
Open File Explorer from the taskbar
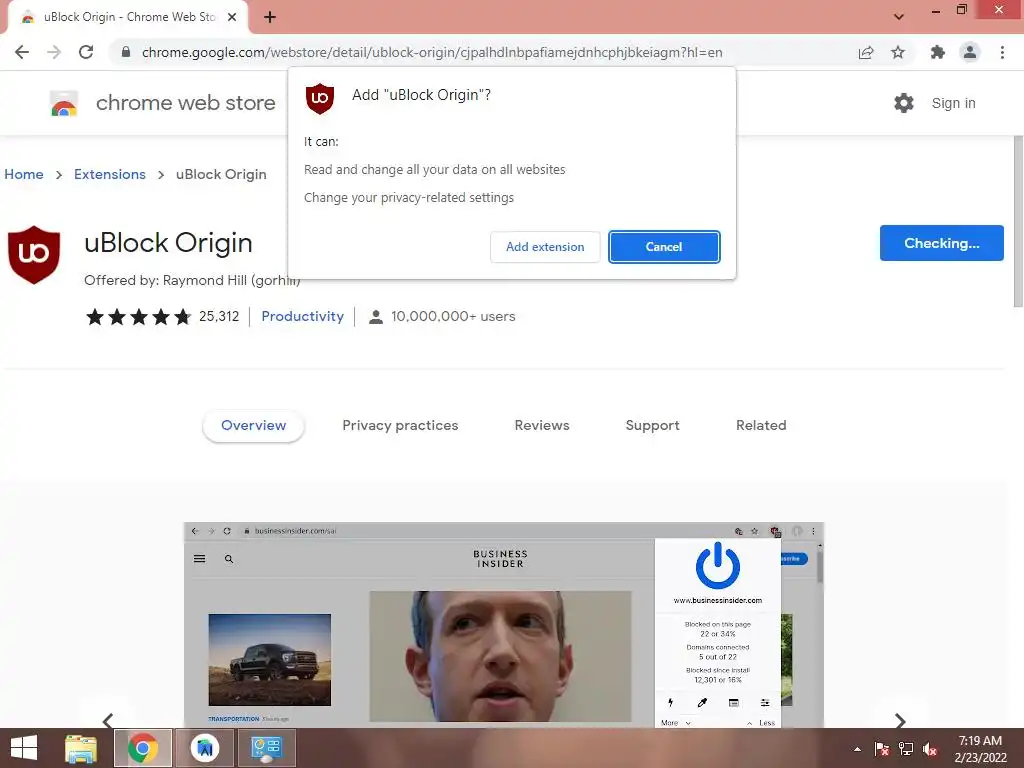tap(81, 748)
